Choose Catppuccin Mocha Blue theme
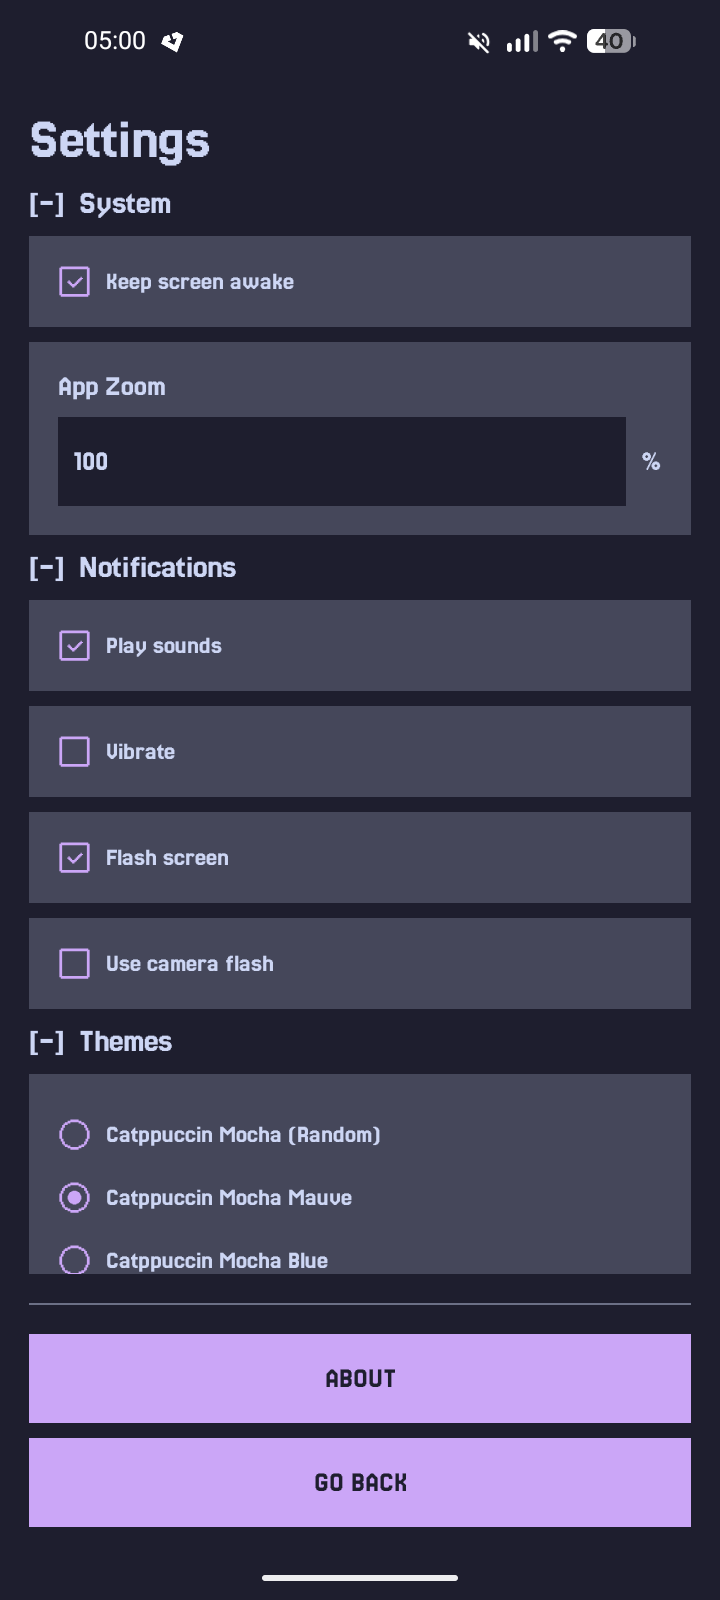 [75, 1260]
